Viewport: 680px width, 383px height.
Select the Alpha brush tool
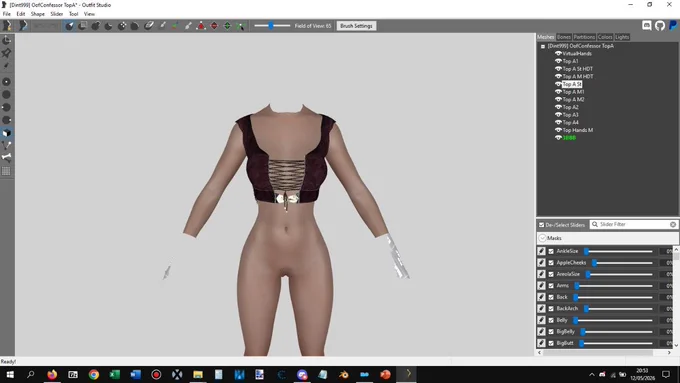pyautogui.click(x=188, y=26)
